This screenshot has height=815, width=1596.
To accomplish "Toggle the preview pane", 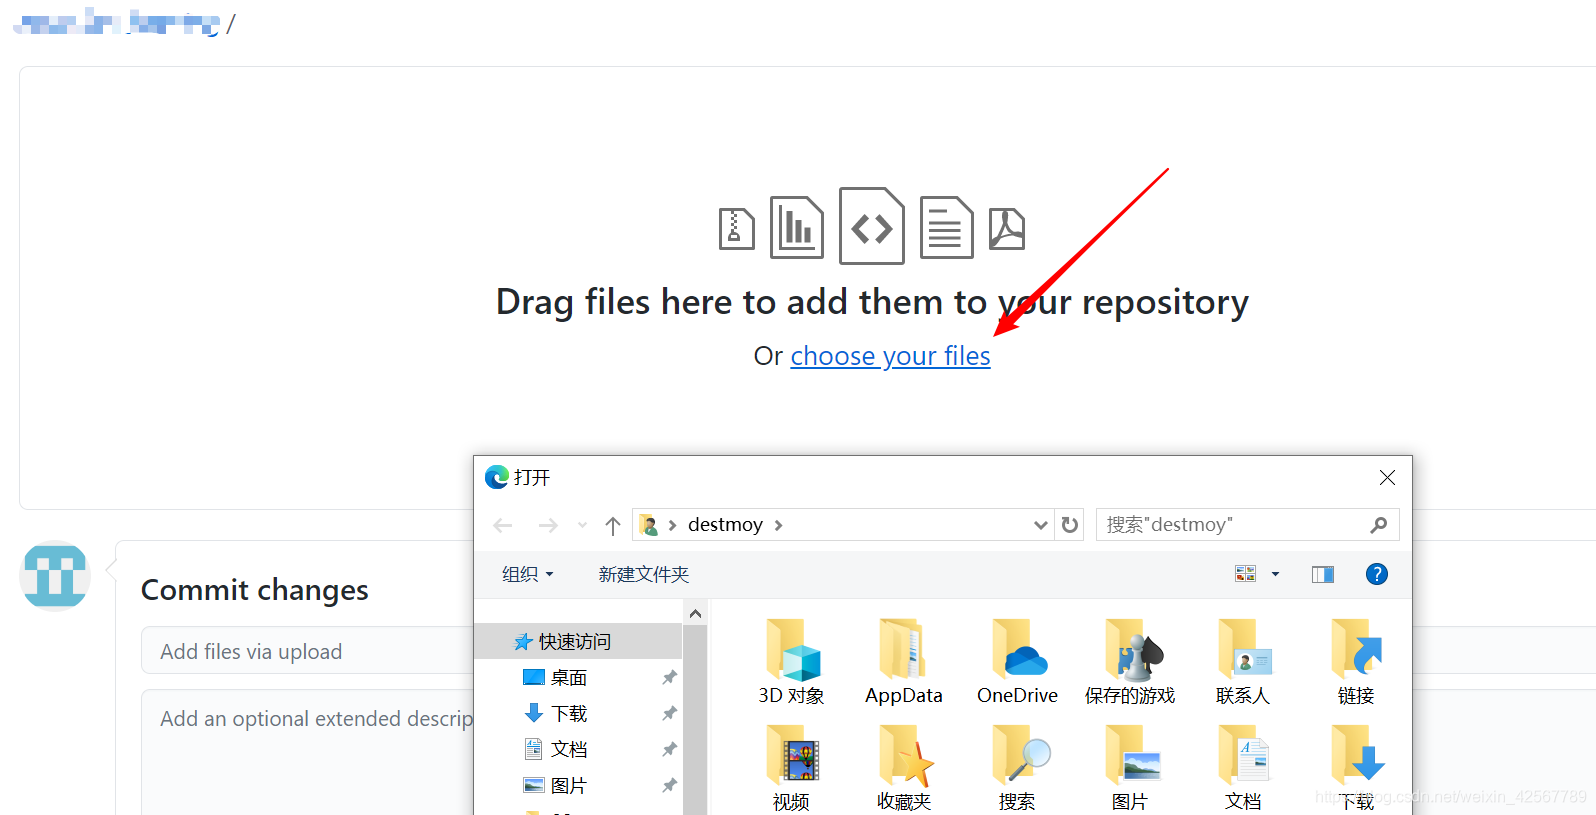I will (x=1323, y=574).
